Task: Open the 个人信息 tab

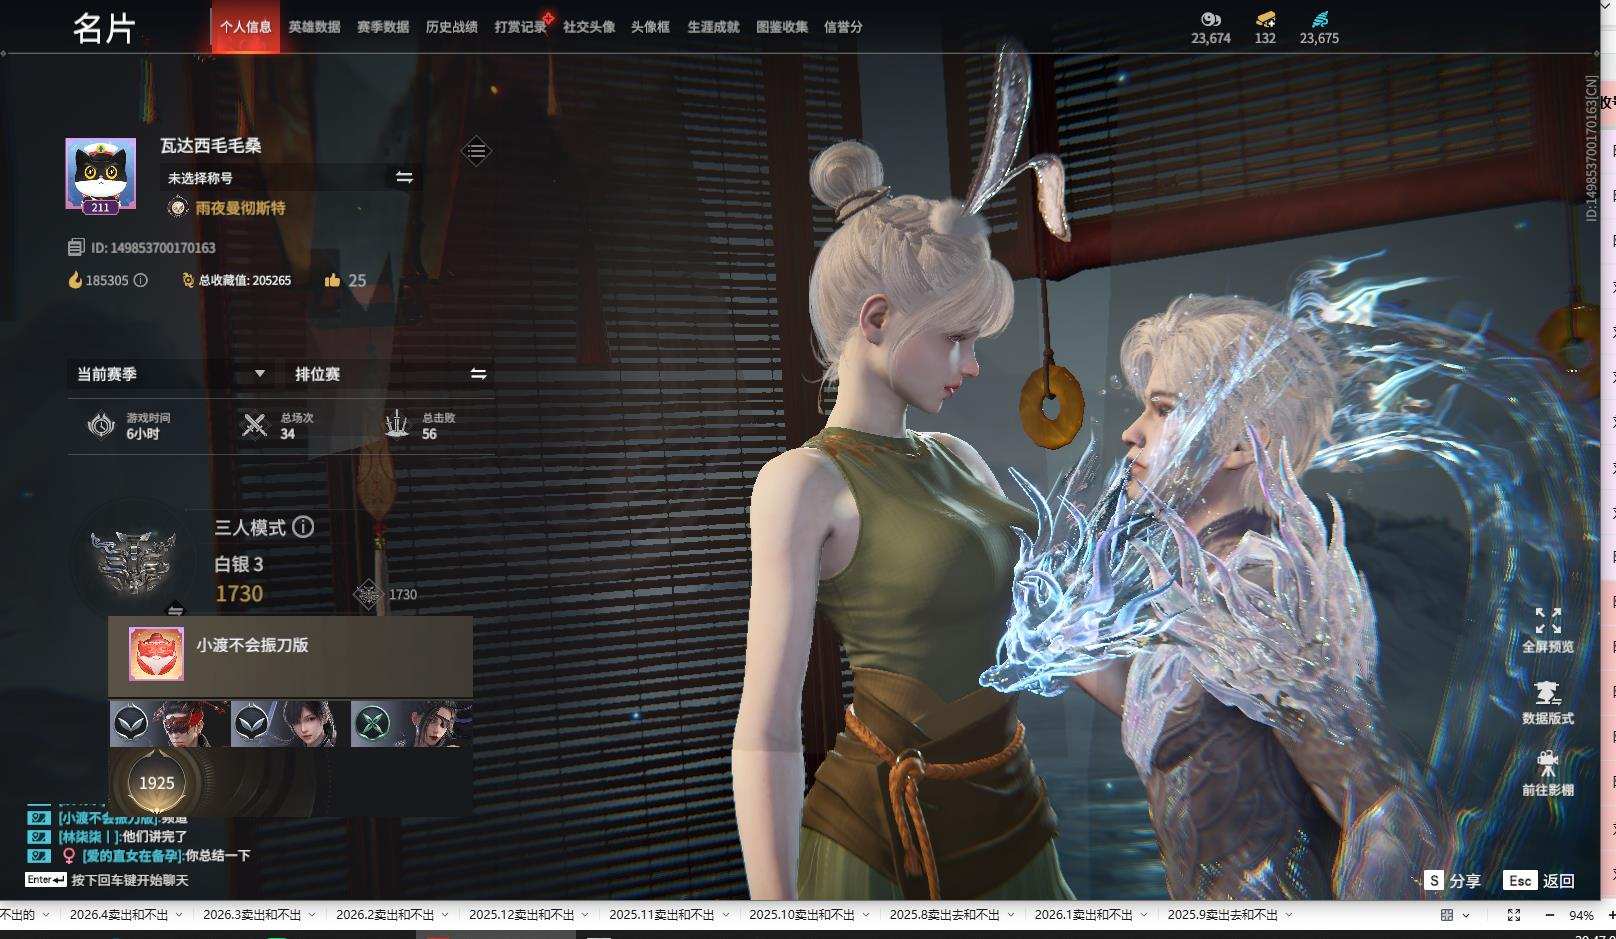Action: coord(246,27)
